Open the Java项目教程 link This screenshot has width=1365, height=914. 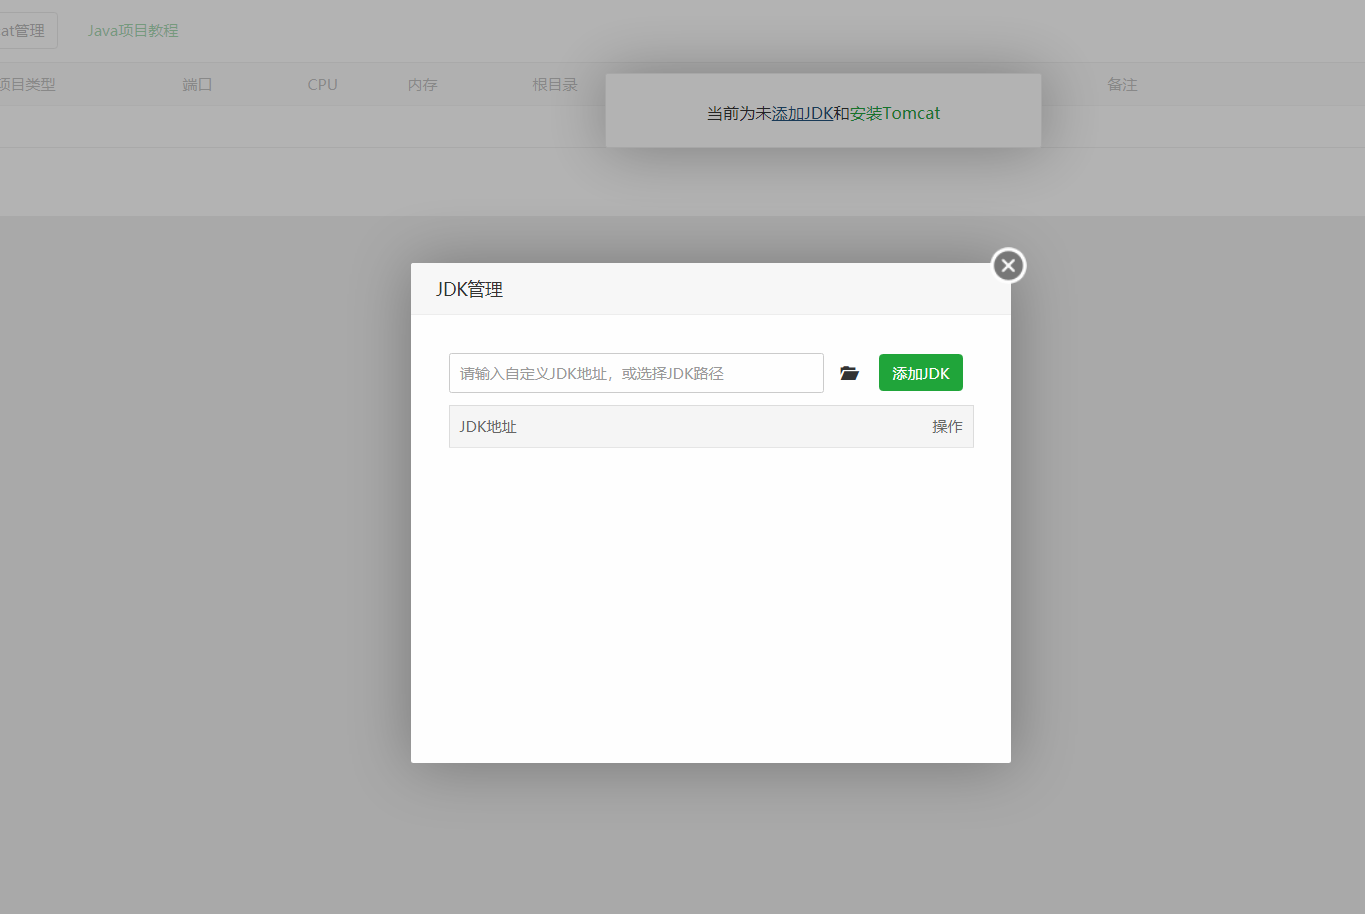[x=133, y=31]
